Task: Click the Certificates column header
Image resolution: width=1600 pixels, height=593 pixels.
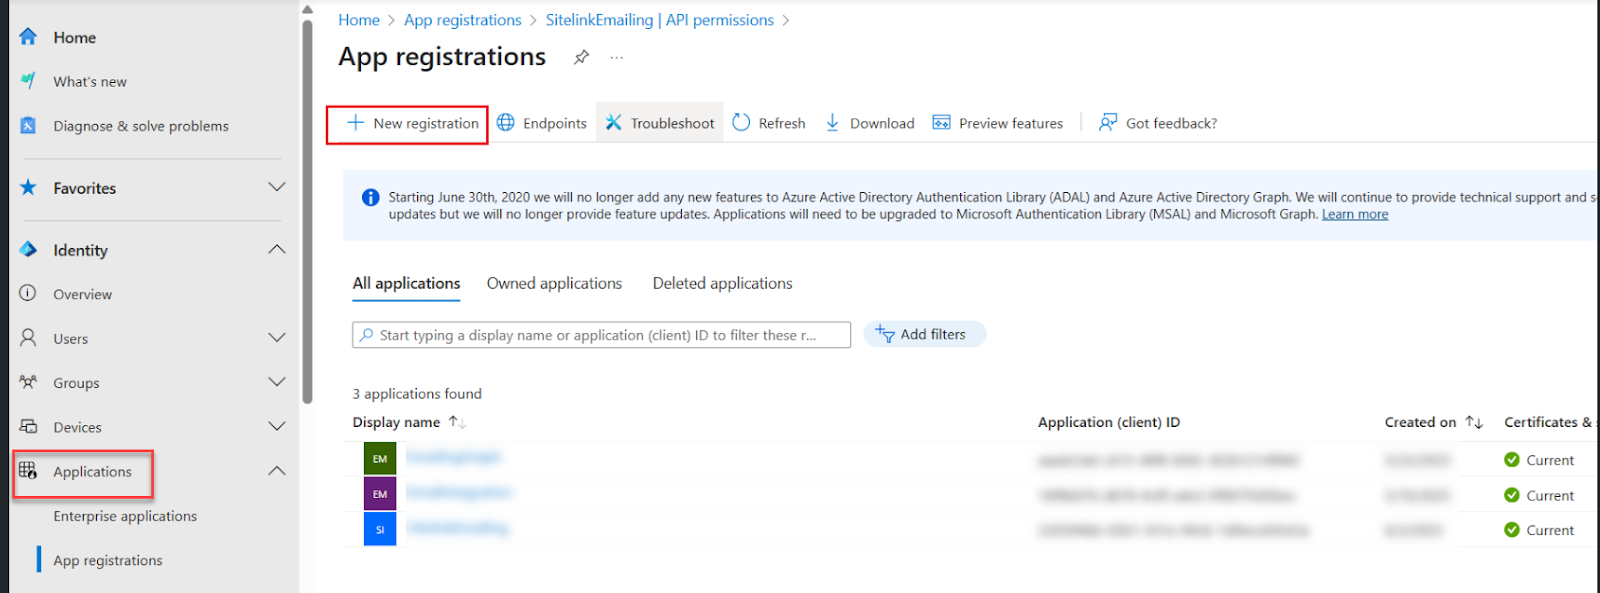Action: coord(1550,422)
